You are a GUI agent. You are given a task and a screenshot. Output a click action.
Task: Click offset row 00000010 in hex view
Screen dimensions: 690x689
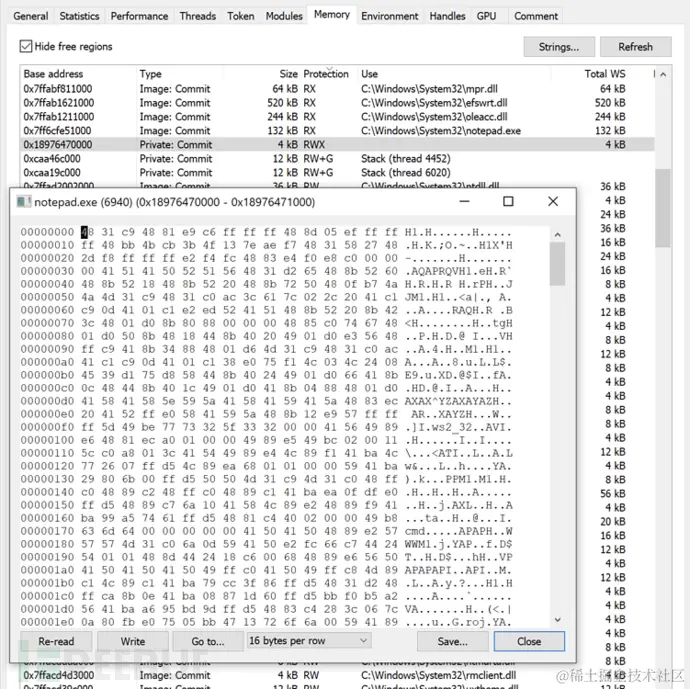pyautogui.click(x=266, y=245)
